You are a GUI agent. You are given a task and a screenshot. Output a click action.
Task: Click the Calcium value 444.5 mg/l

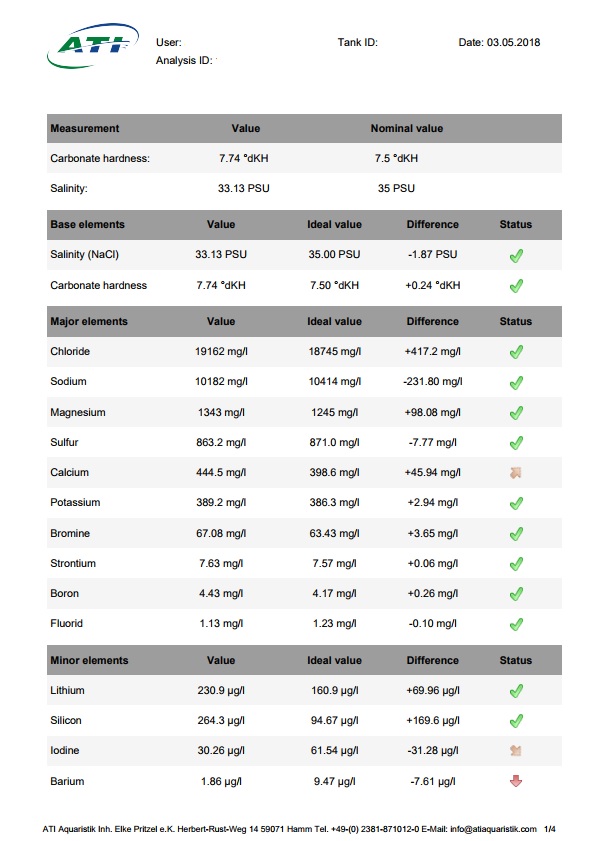(221, 473)
